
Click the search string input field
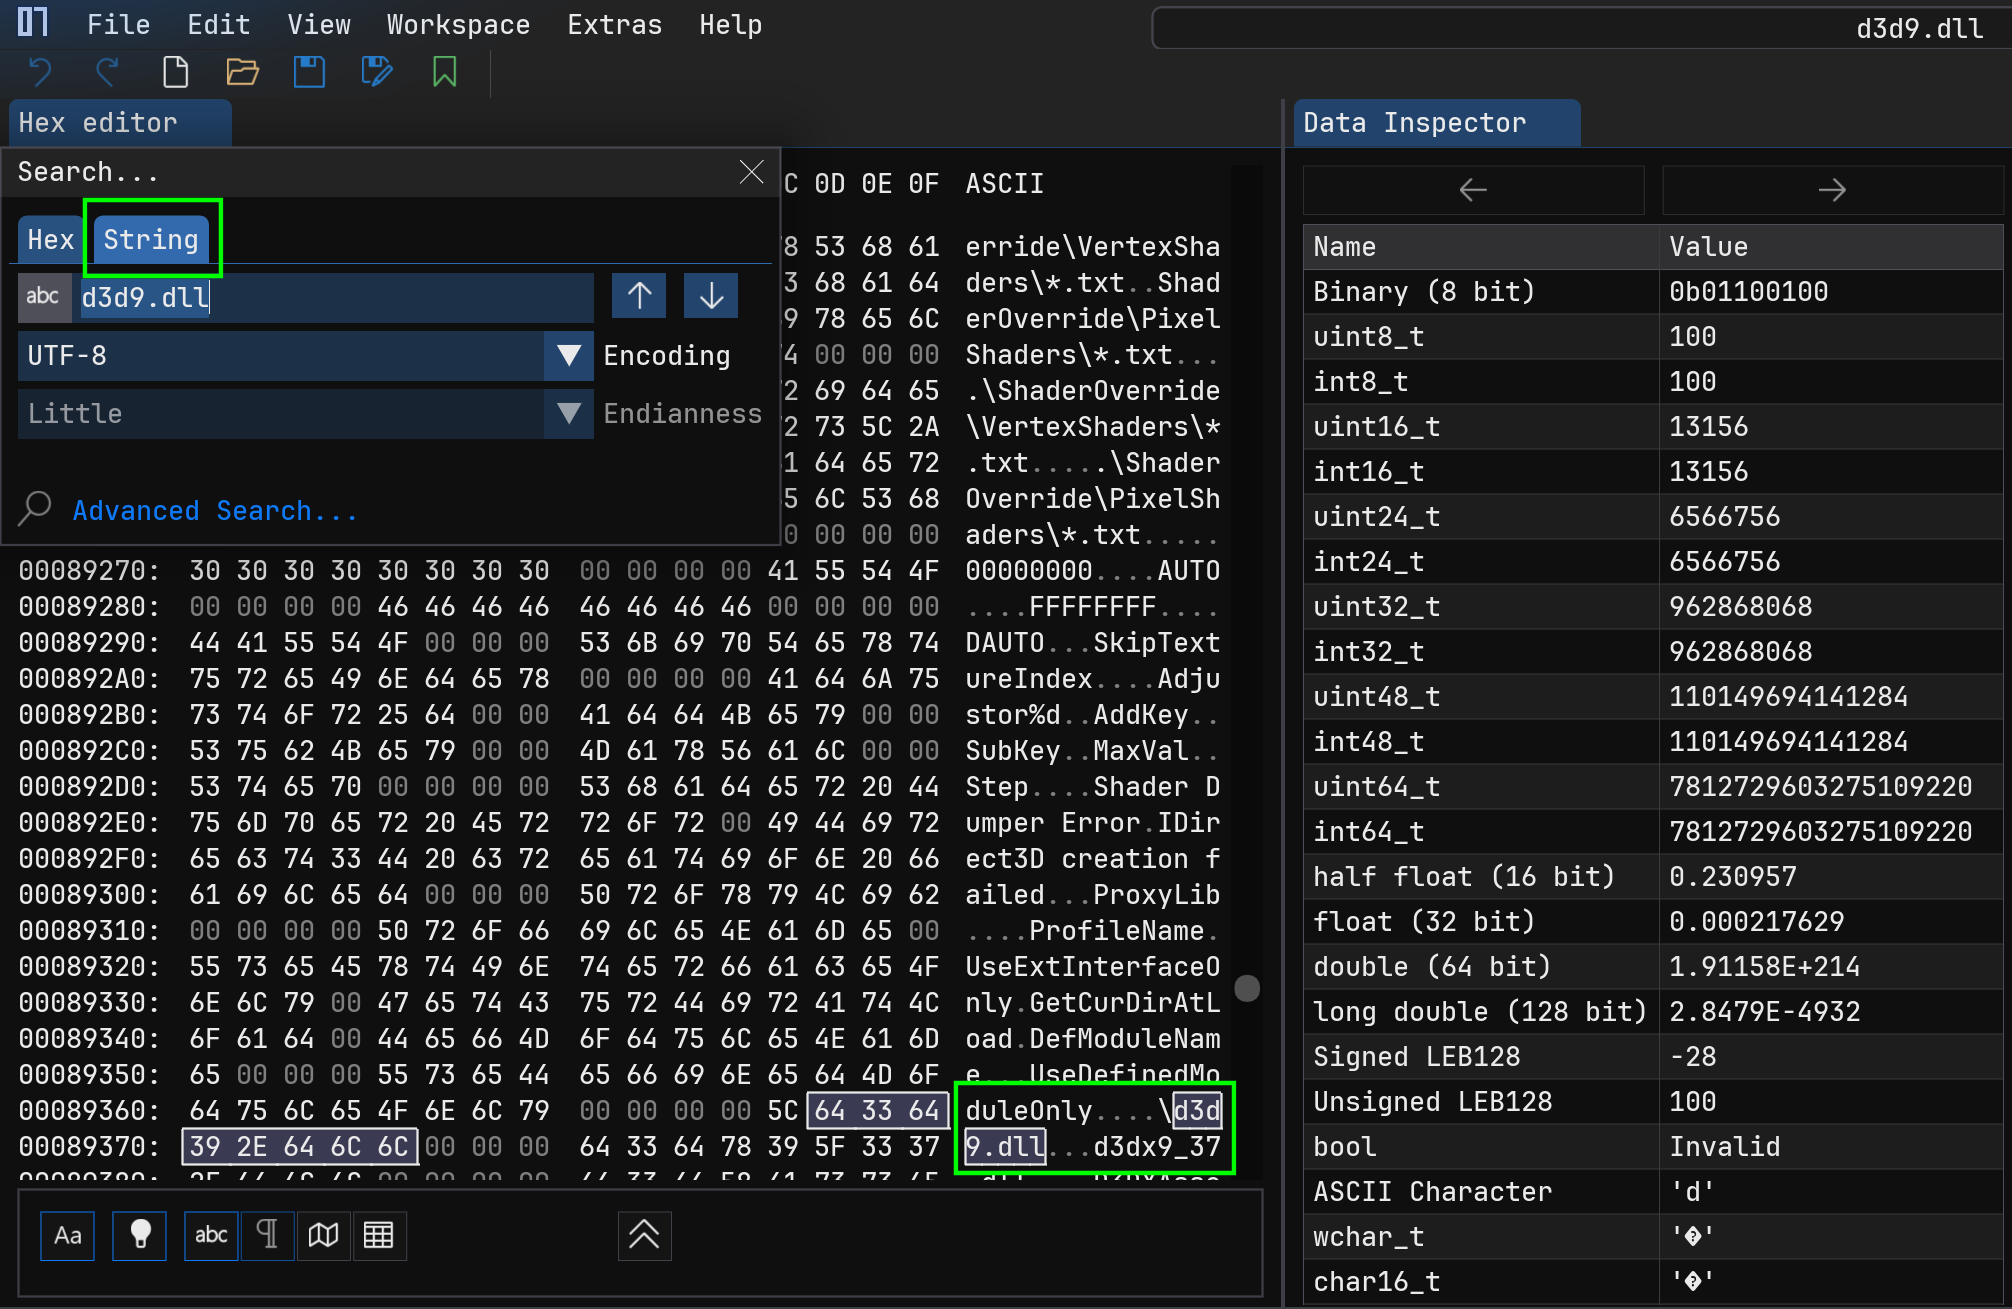click(334, 298)
